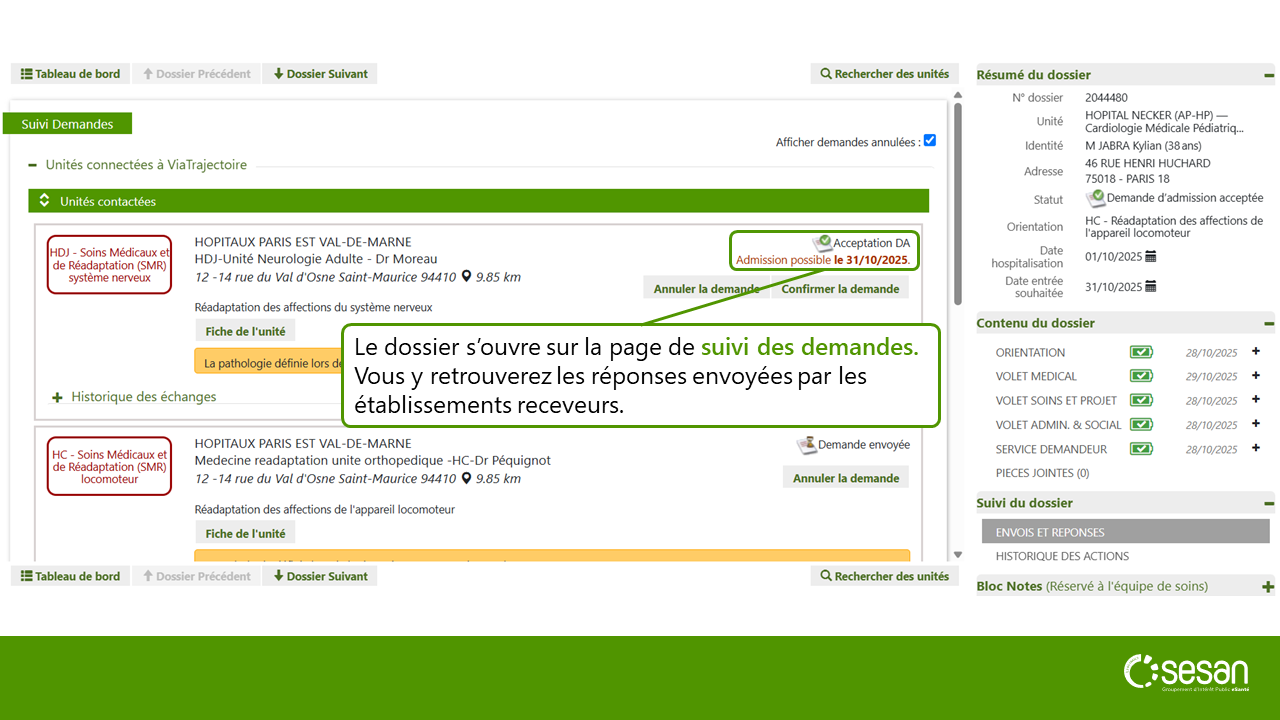Image resolution: width=1280 pixels, height=720 pixels.
Task: Open top Rechercher des unités search
Action: (884, 74)
